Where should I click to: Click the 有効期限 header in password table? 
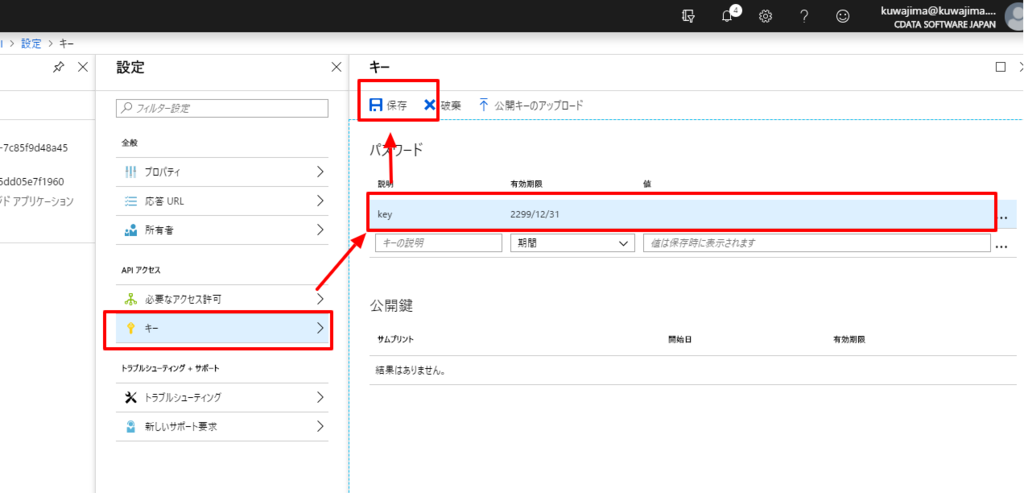click(x=526, y=184)
